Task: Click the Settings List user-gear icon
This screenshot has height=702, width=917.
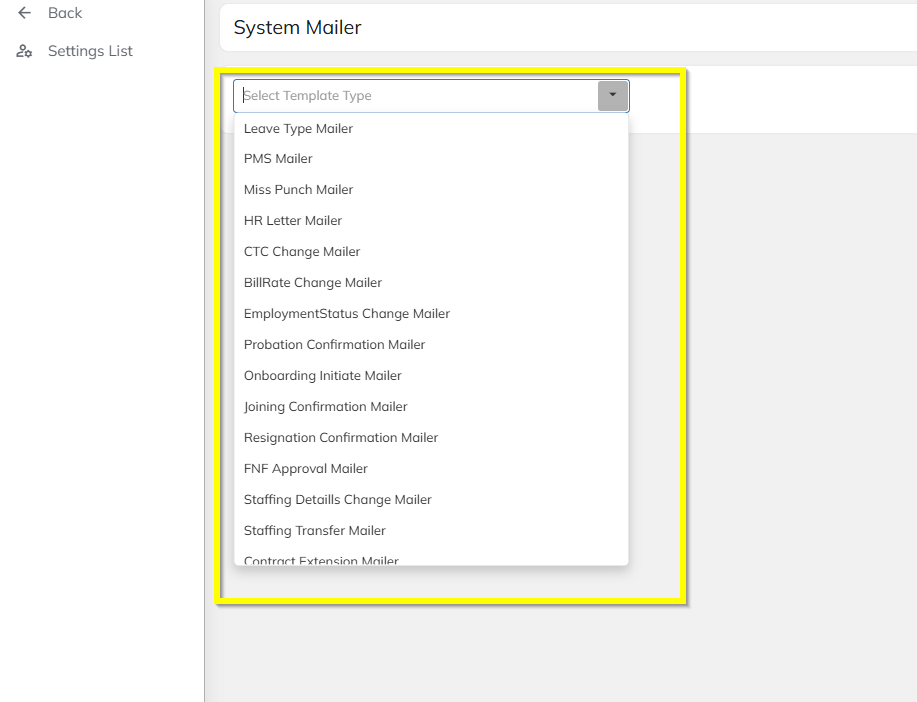Action: click(x=24, y=51)
